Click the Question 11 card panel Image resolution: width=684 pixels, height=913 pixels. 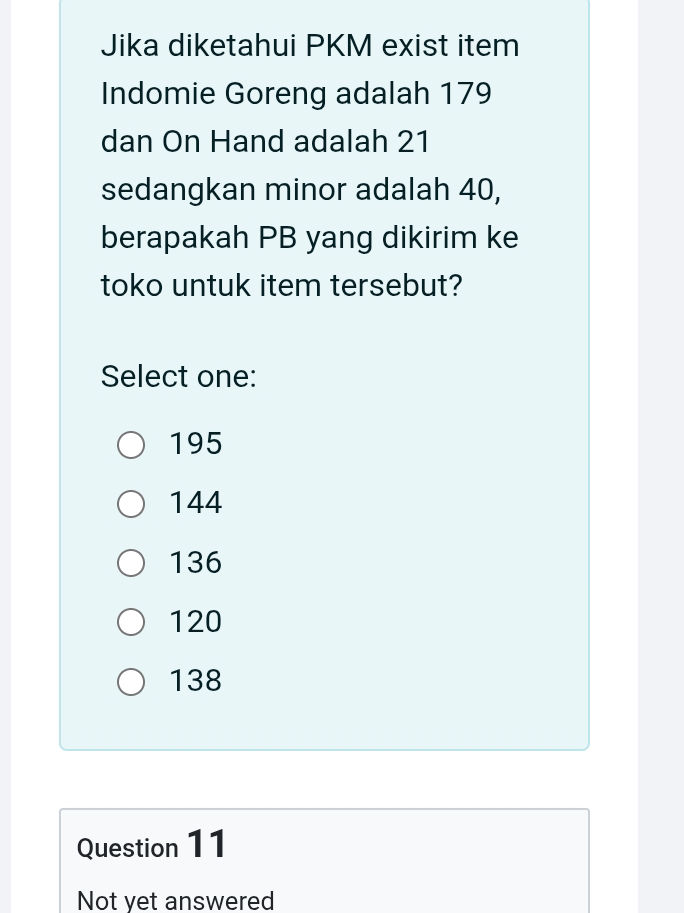tap(324, 860)
